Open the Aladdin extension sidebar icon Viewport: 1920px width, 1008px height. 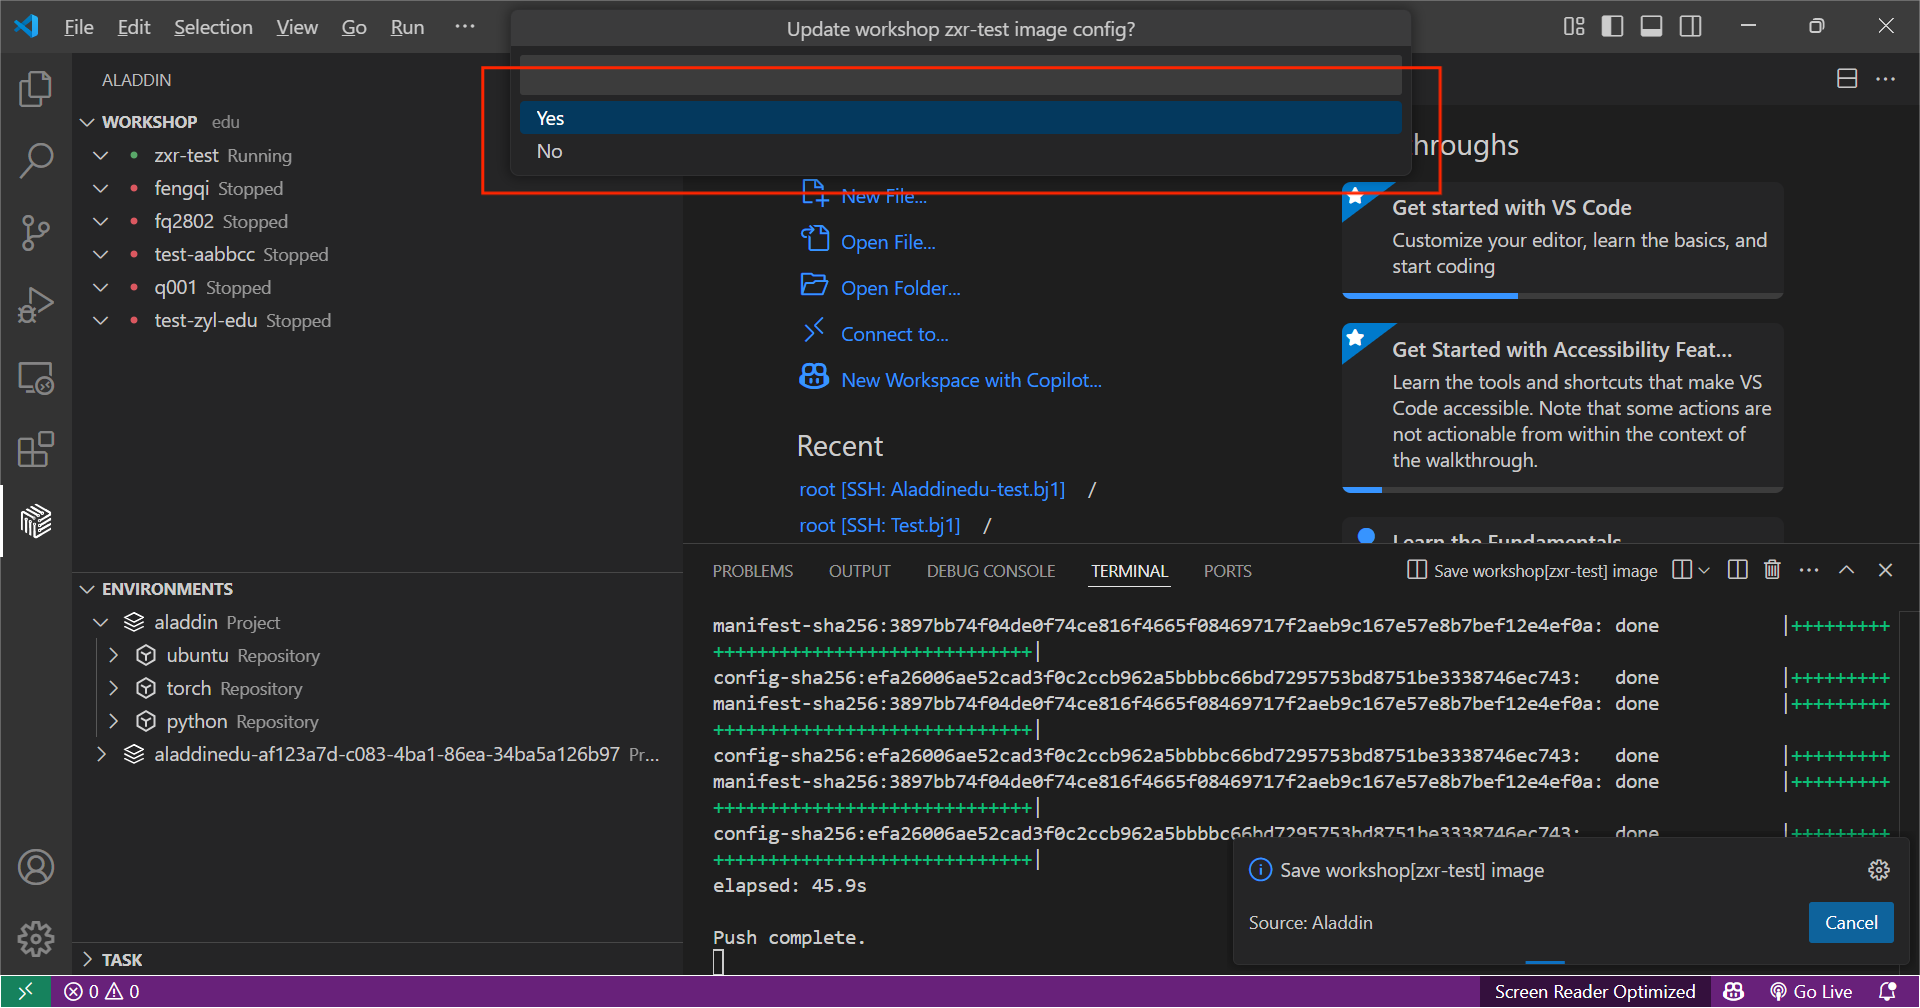[36, 521]
